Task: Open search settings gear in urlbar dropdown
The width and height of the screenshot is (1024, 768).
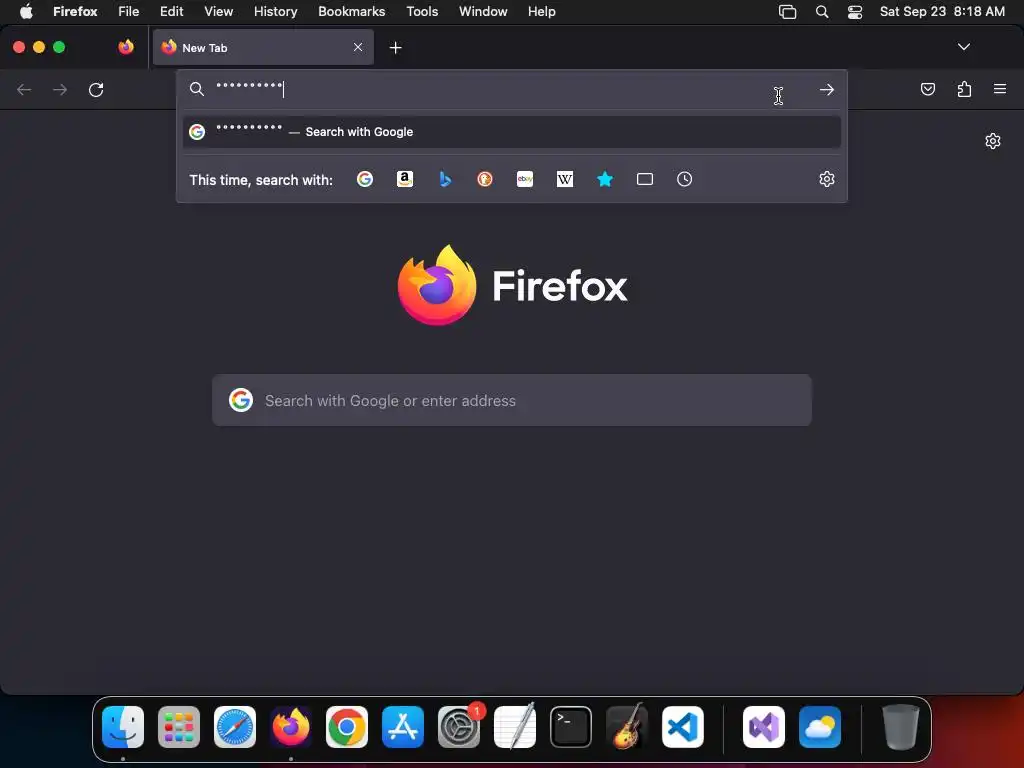Action: point(827,179)
